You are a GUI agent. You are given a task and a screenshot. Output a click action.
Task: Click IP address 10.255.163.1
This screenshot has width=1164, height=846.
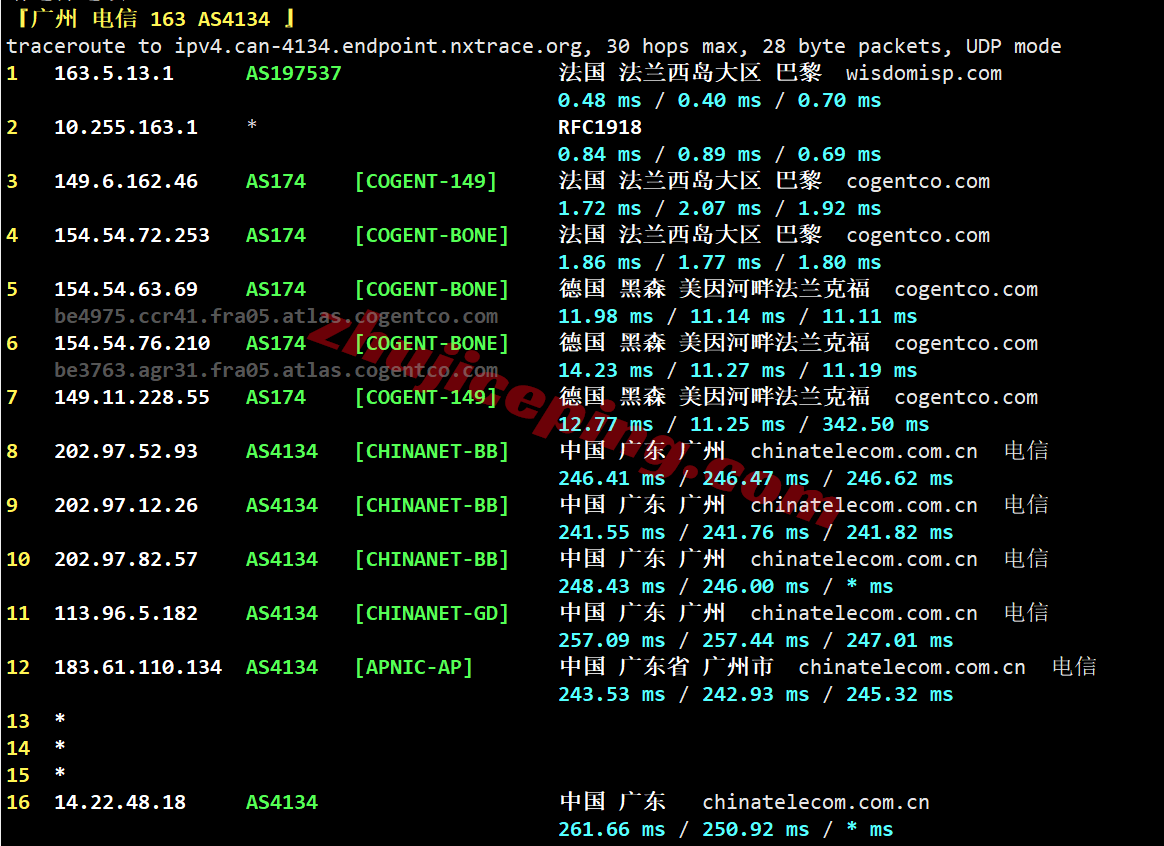point(125,128)
